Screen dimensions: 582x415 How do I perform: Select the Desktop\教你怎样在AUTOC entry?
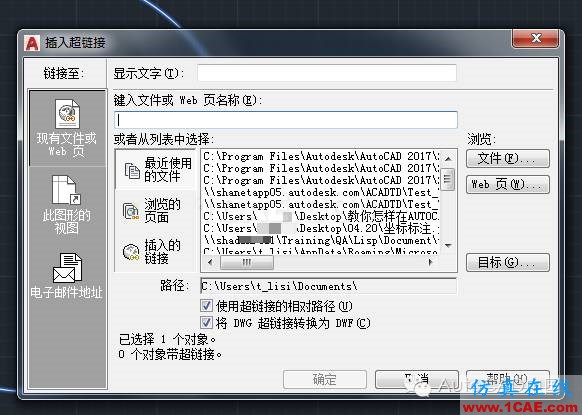click(x=321, y=216)
